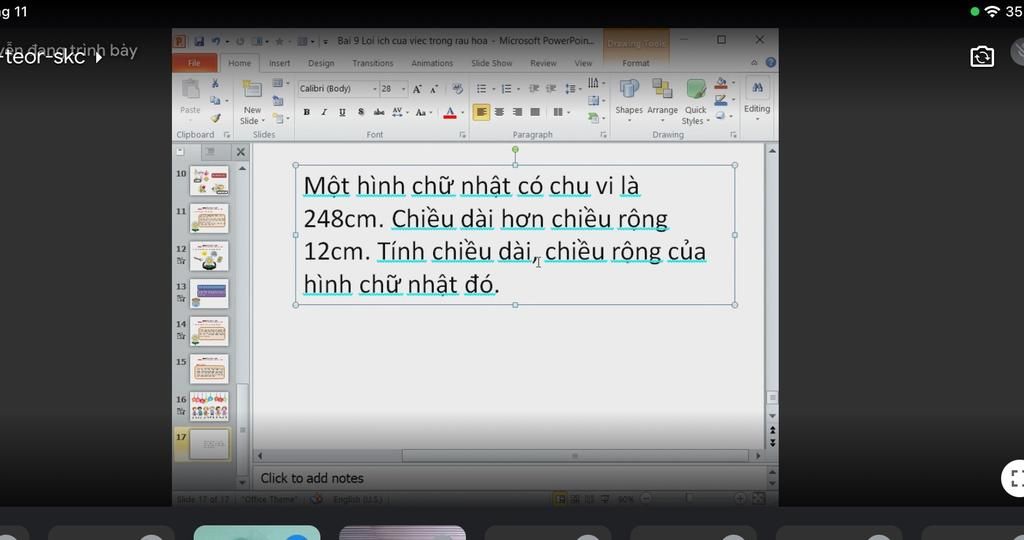Toggle Justify text alignment

coord(536,112)
